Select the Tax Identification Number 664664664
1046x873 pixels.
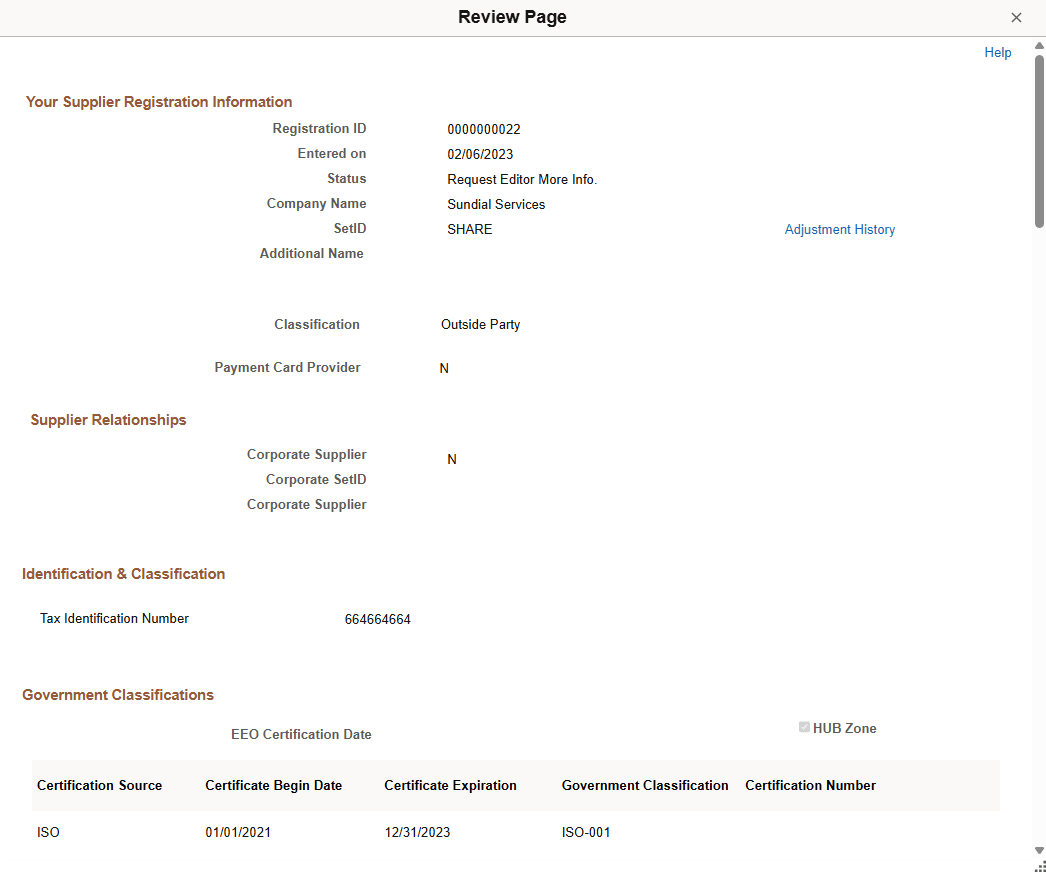point(378,618)
